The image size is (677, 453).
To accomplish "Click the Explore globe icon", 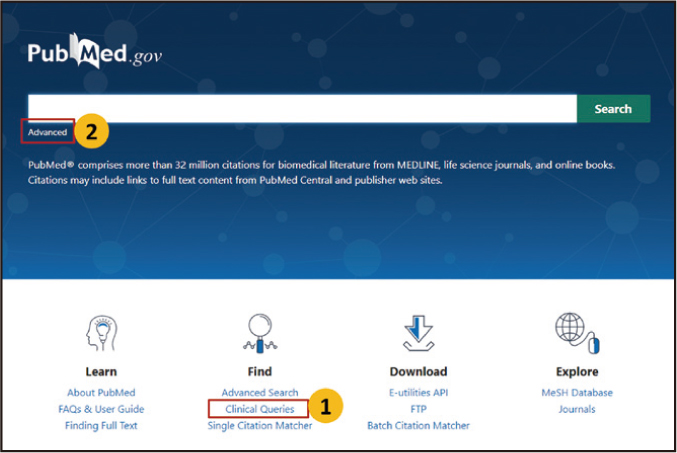I will [576, 333].
